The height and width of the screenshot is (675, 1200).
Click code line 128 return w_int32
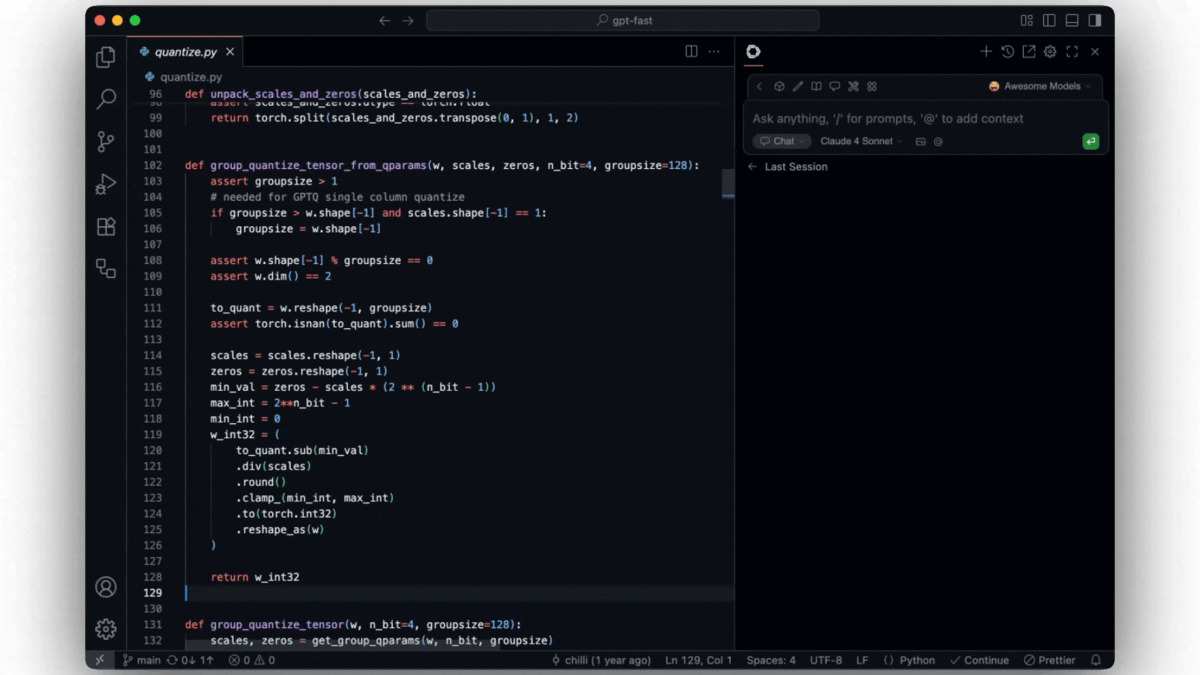click(255, 577)
